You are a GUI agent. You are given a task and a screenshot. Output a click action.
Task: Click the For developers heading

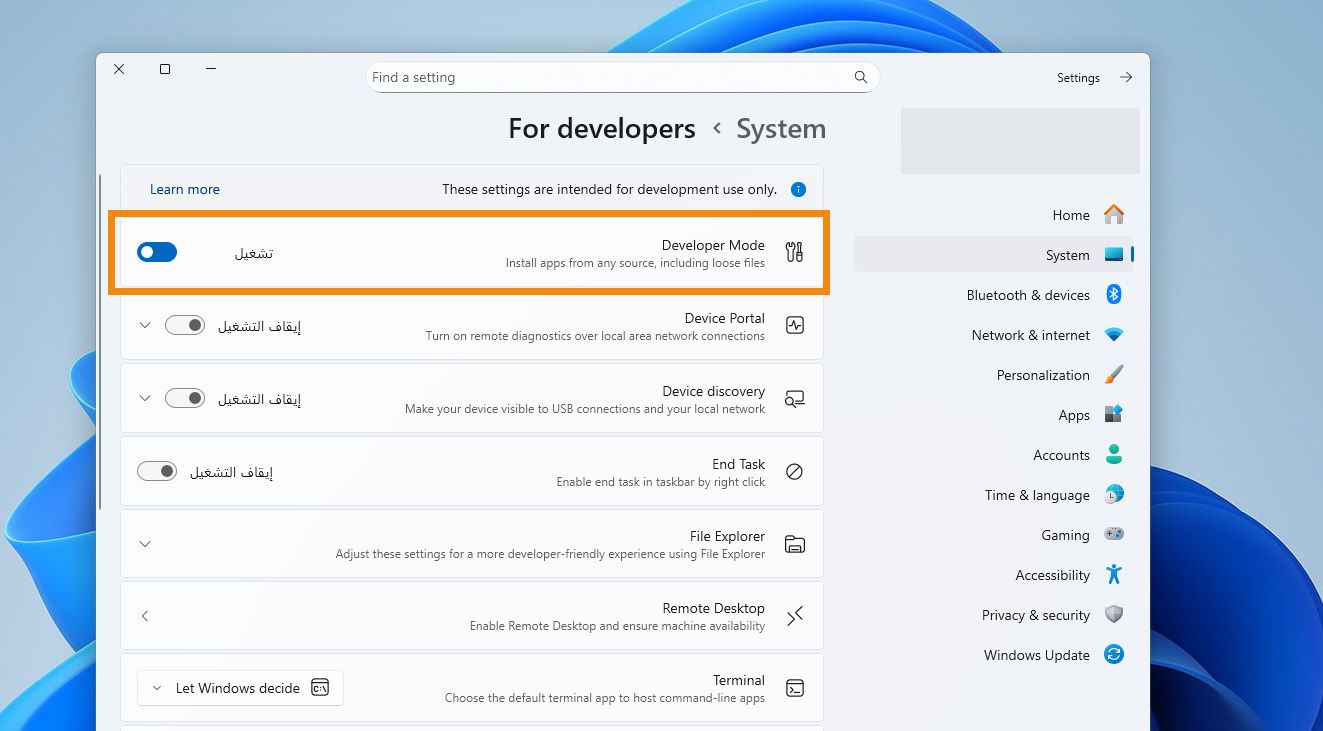point(602,129)
